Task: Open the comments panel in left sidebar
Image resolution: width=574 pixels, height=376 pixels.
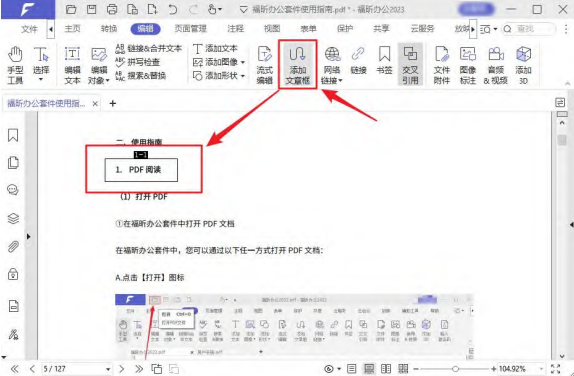Action: point(13,190)
